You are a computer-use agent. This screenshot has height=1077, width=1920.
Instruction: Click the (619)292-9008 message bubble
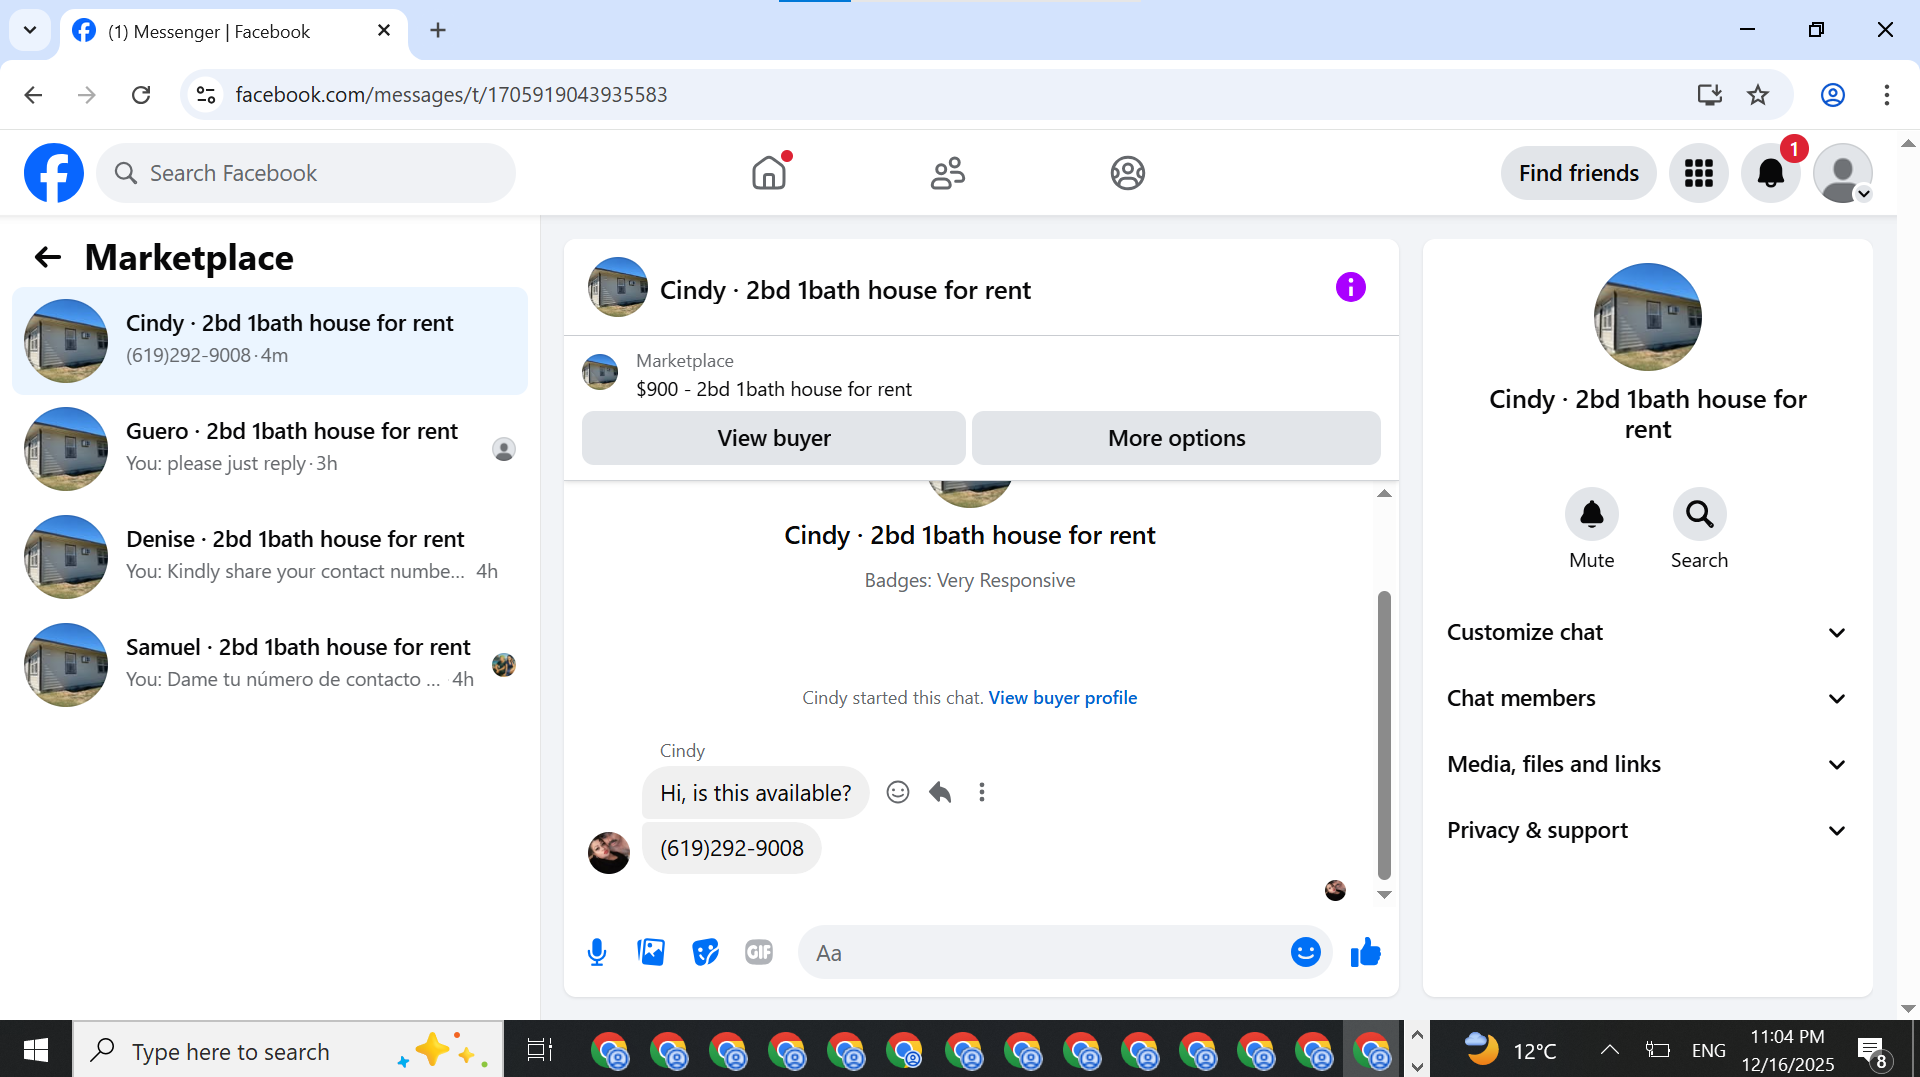(731, 848)
